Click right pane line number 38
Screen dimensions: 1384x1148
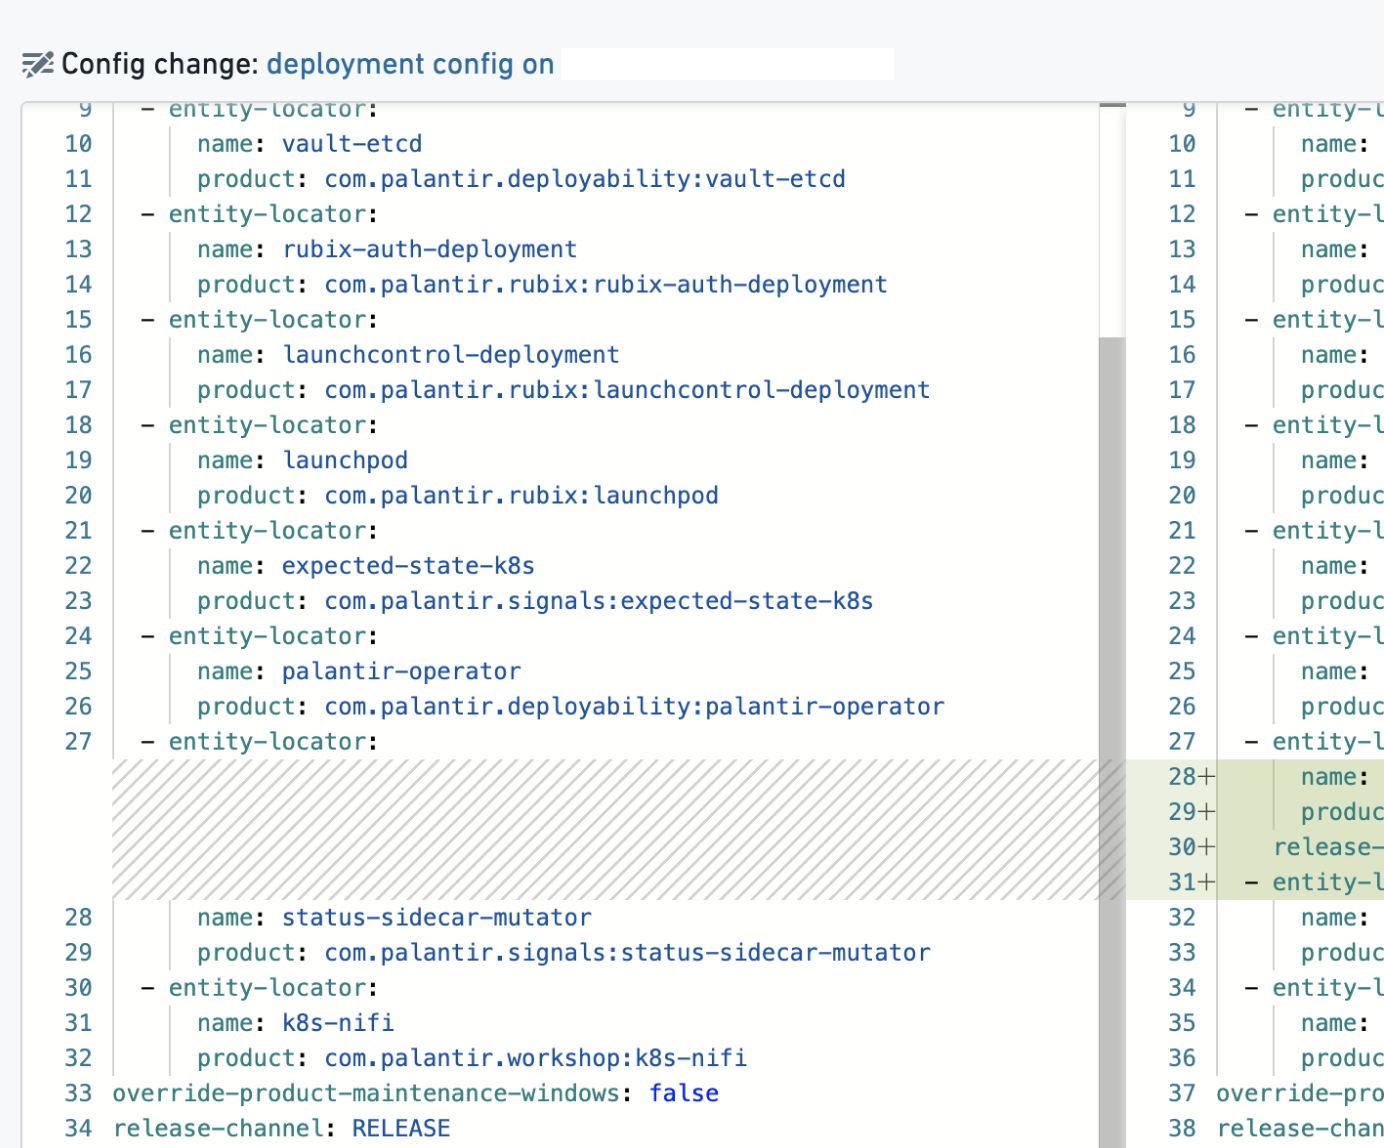pyautogui.click(x=1182, y=1129)
